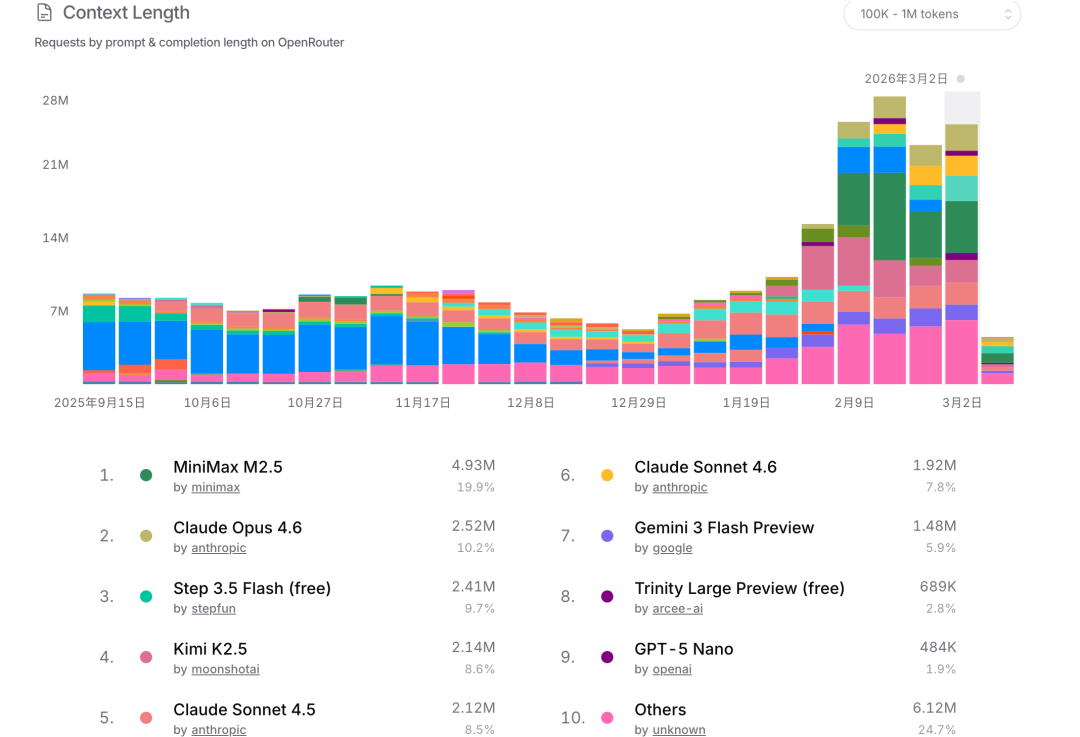
Task: Open the arcee-ai author link
Action: [x=678, y=609]
